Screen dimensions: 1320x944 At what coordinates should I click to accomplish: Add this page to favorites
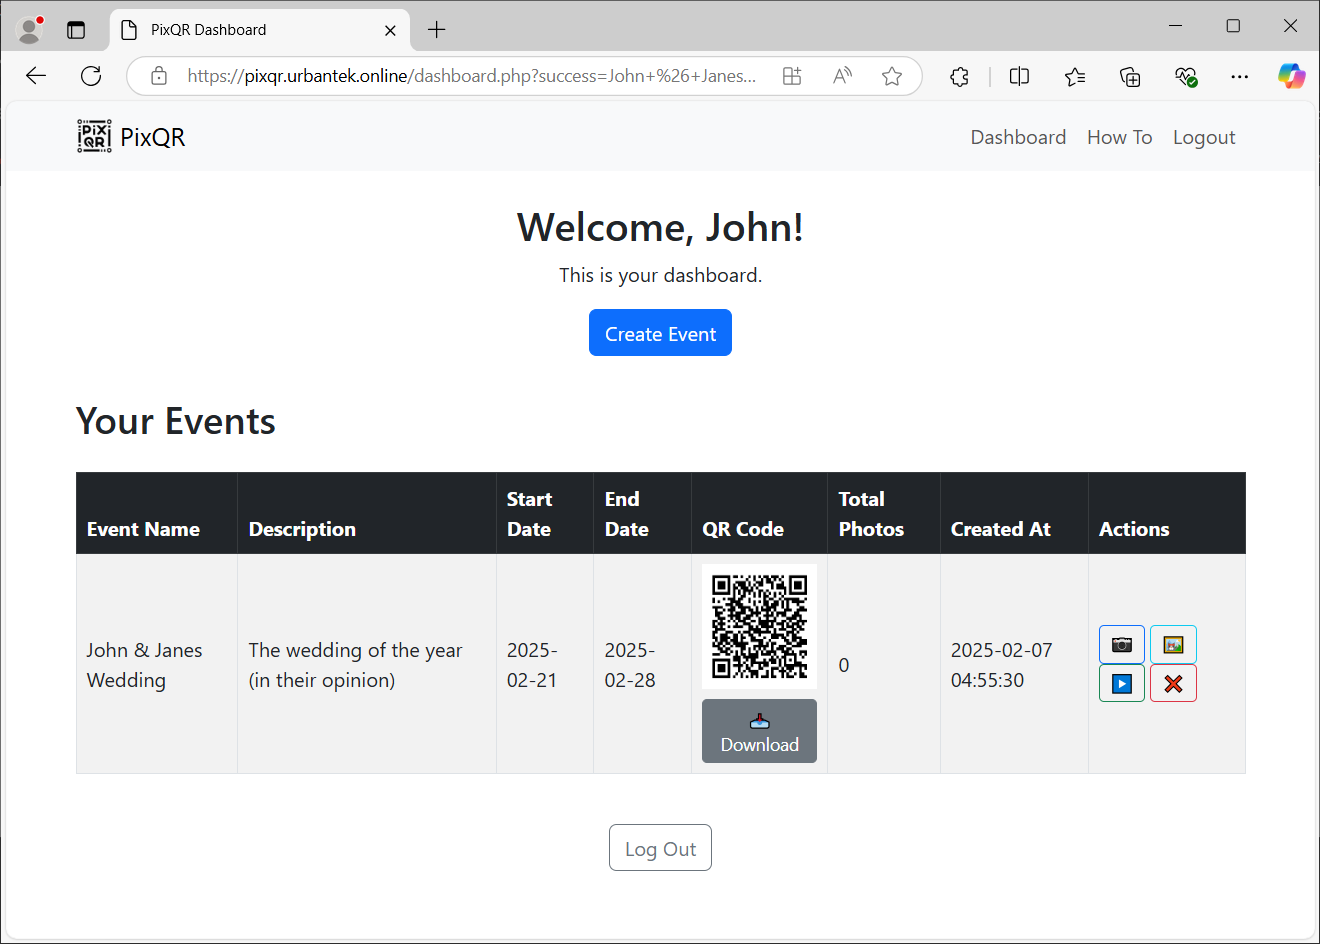coord(891,76)
